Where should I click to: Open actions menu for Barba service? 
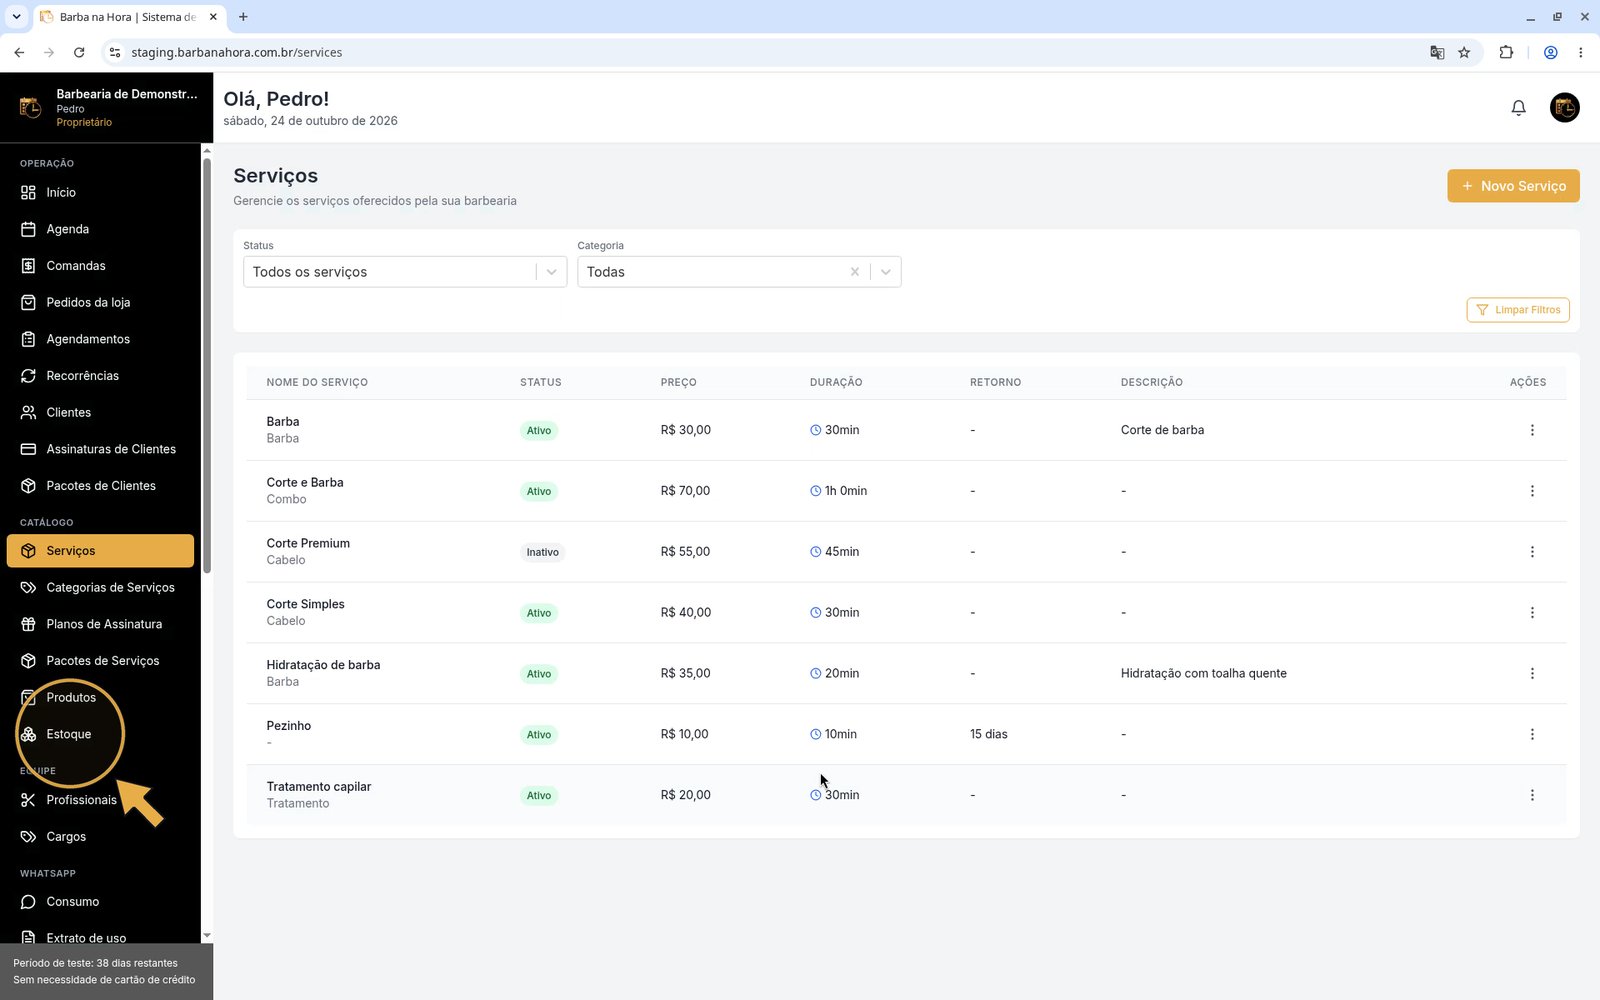(1532, 430)
